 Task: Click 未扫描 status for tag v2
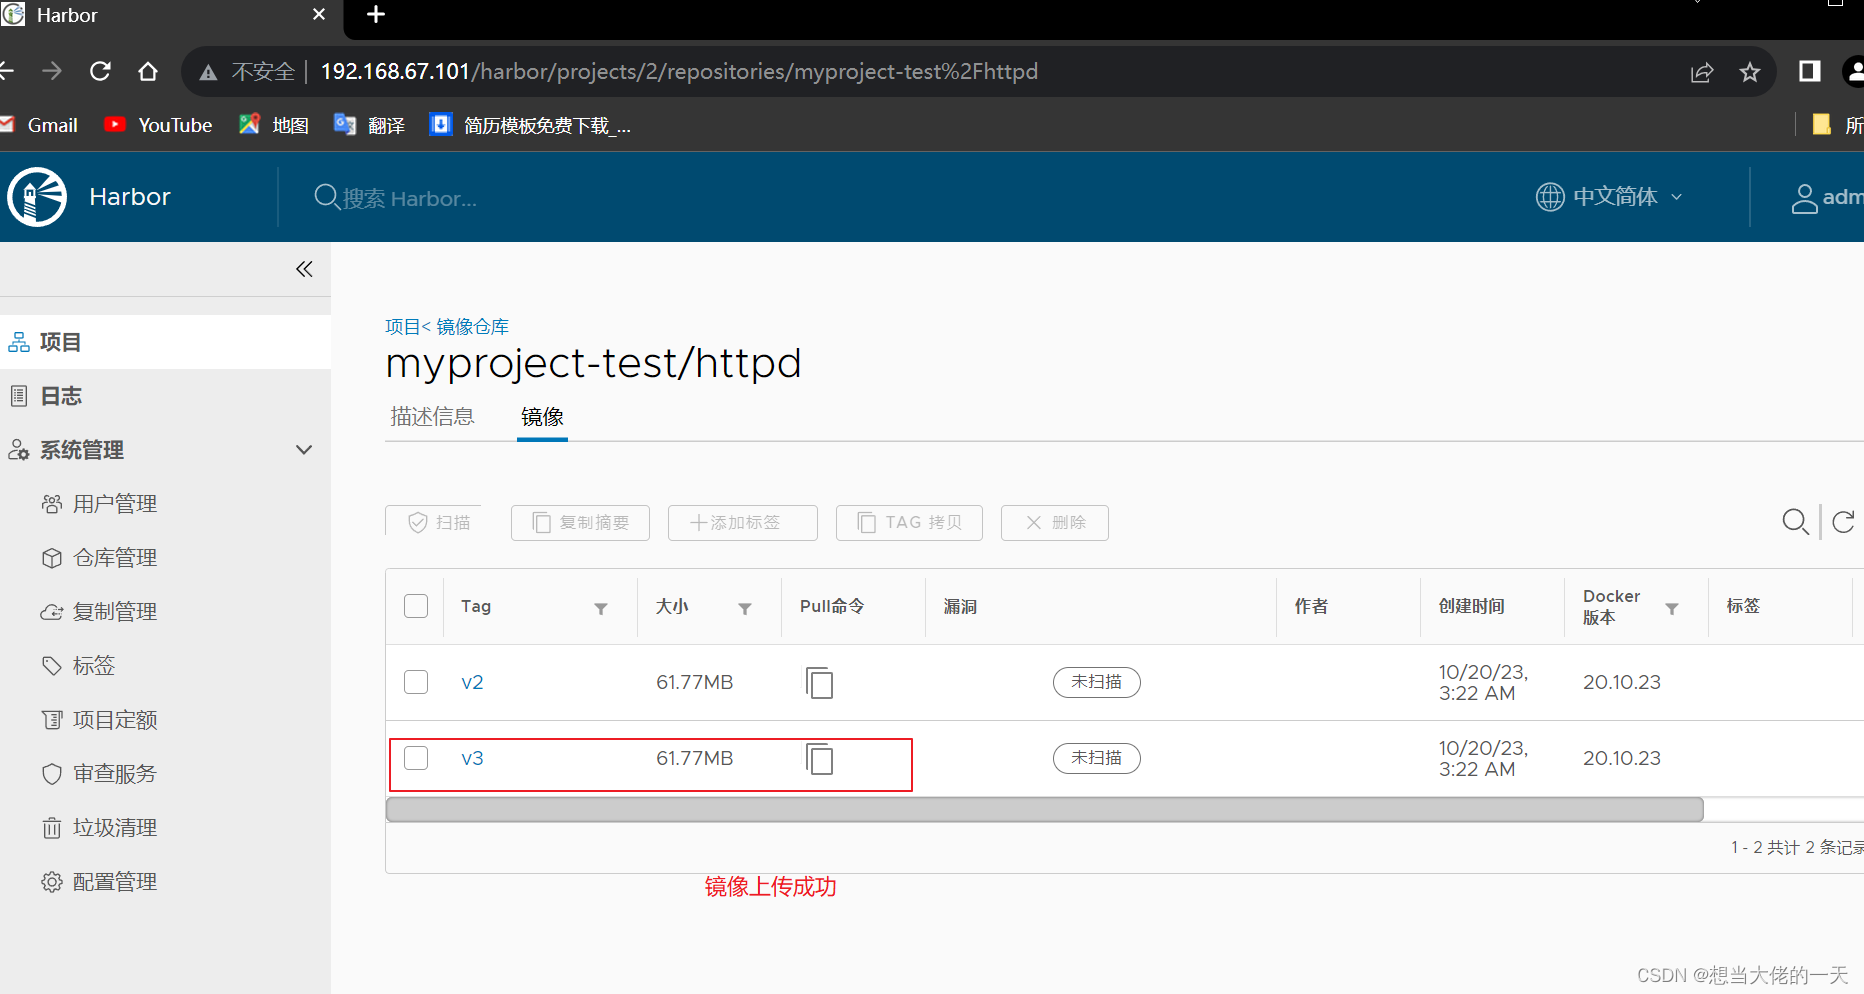point(1096,682)
